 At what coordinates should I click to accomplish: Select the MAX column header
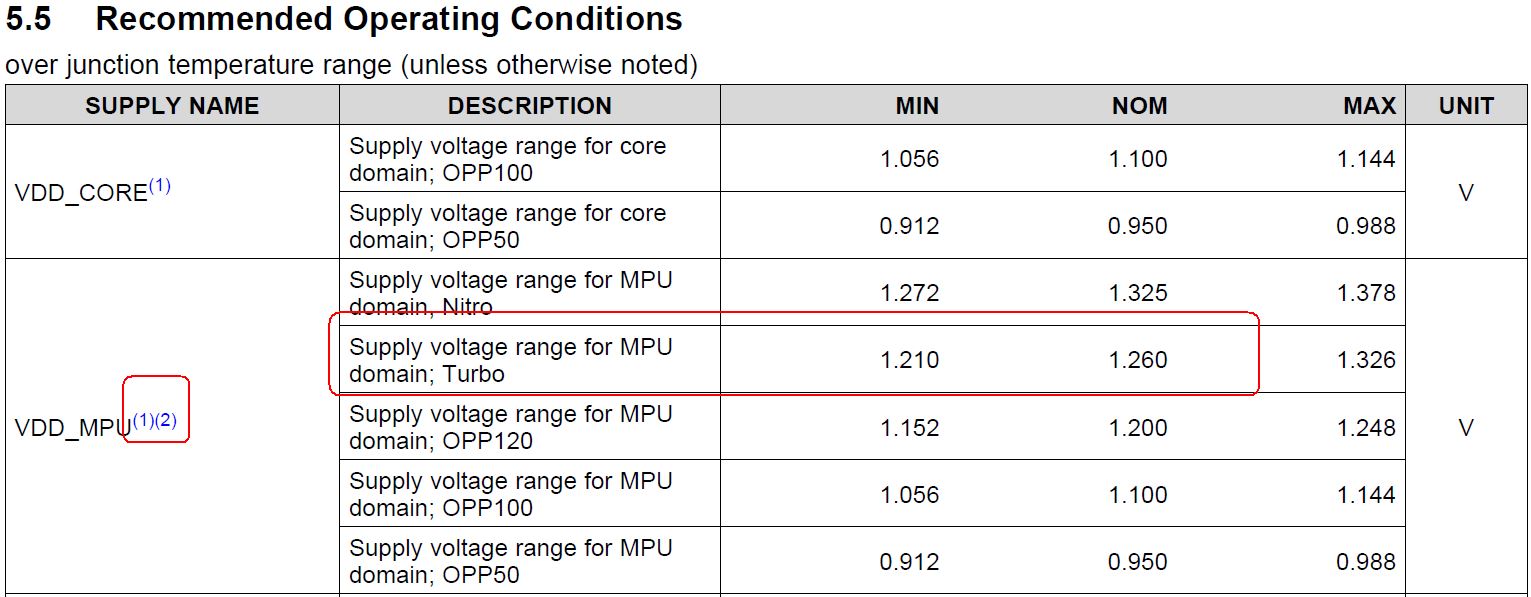click(1369, 106)
